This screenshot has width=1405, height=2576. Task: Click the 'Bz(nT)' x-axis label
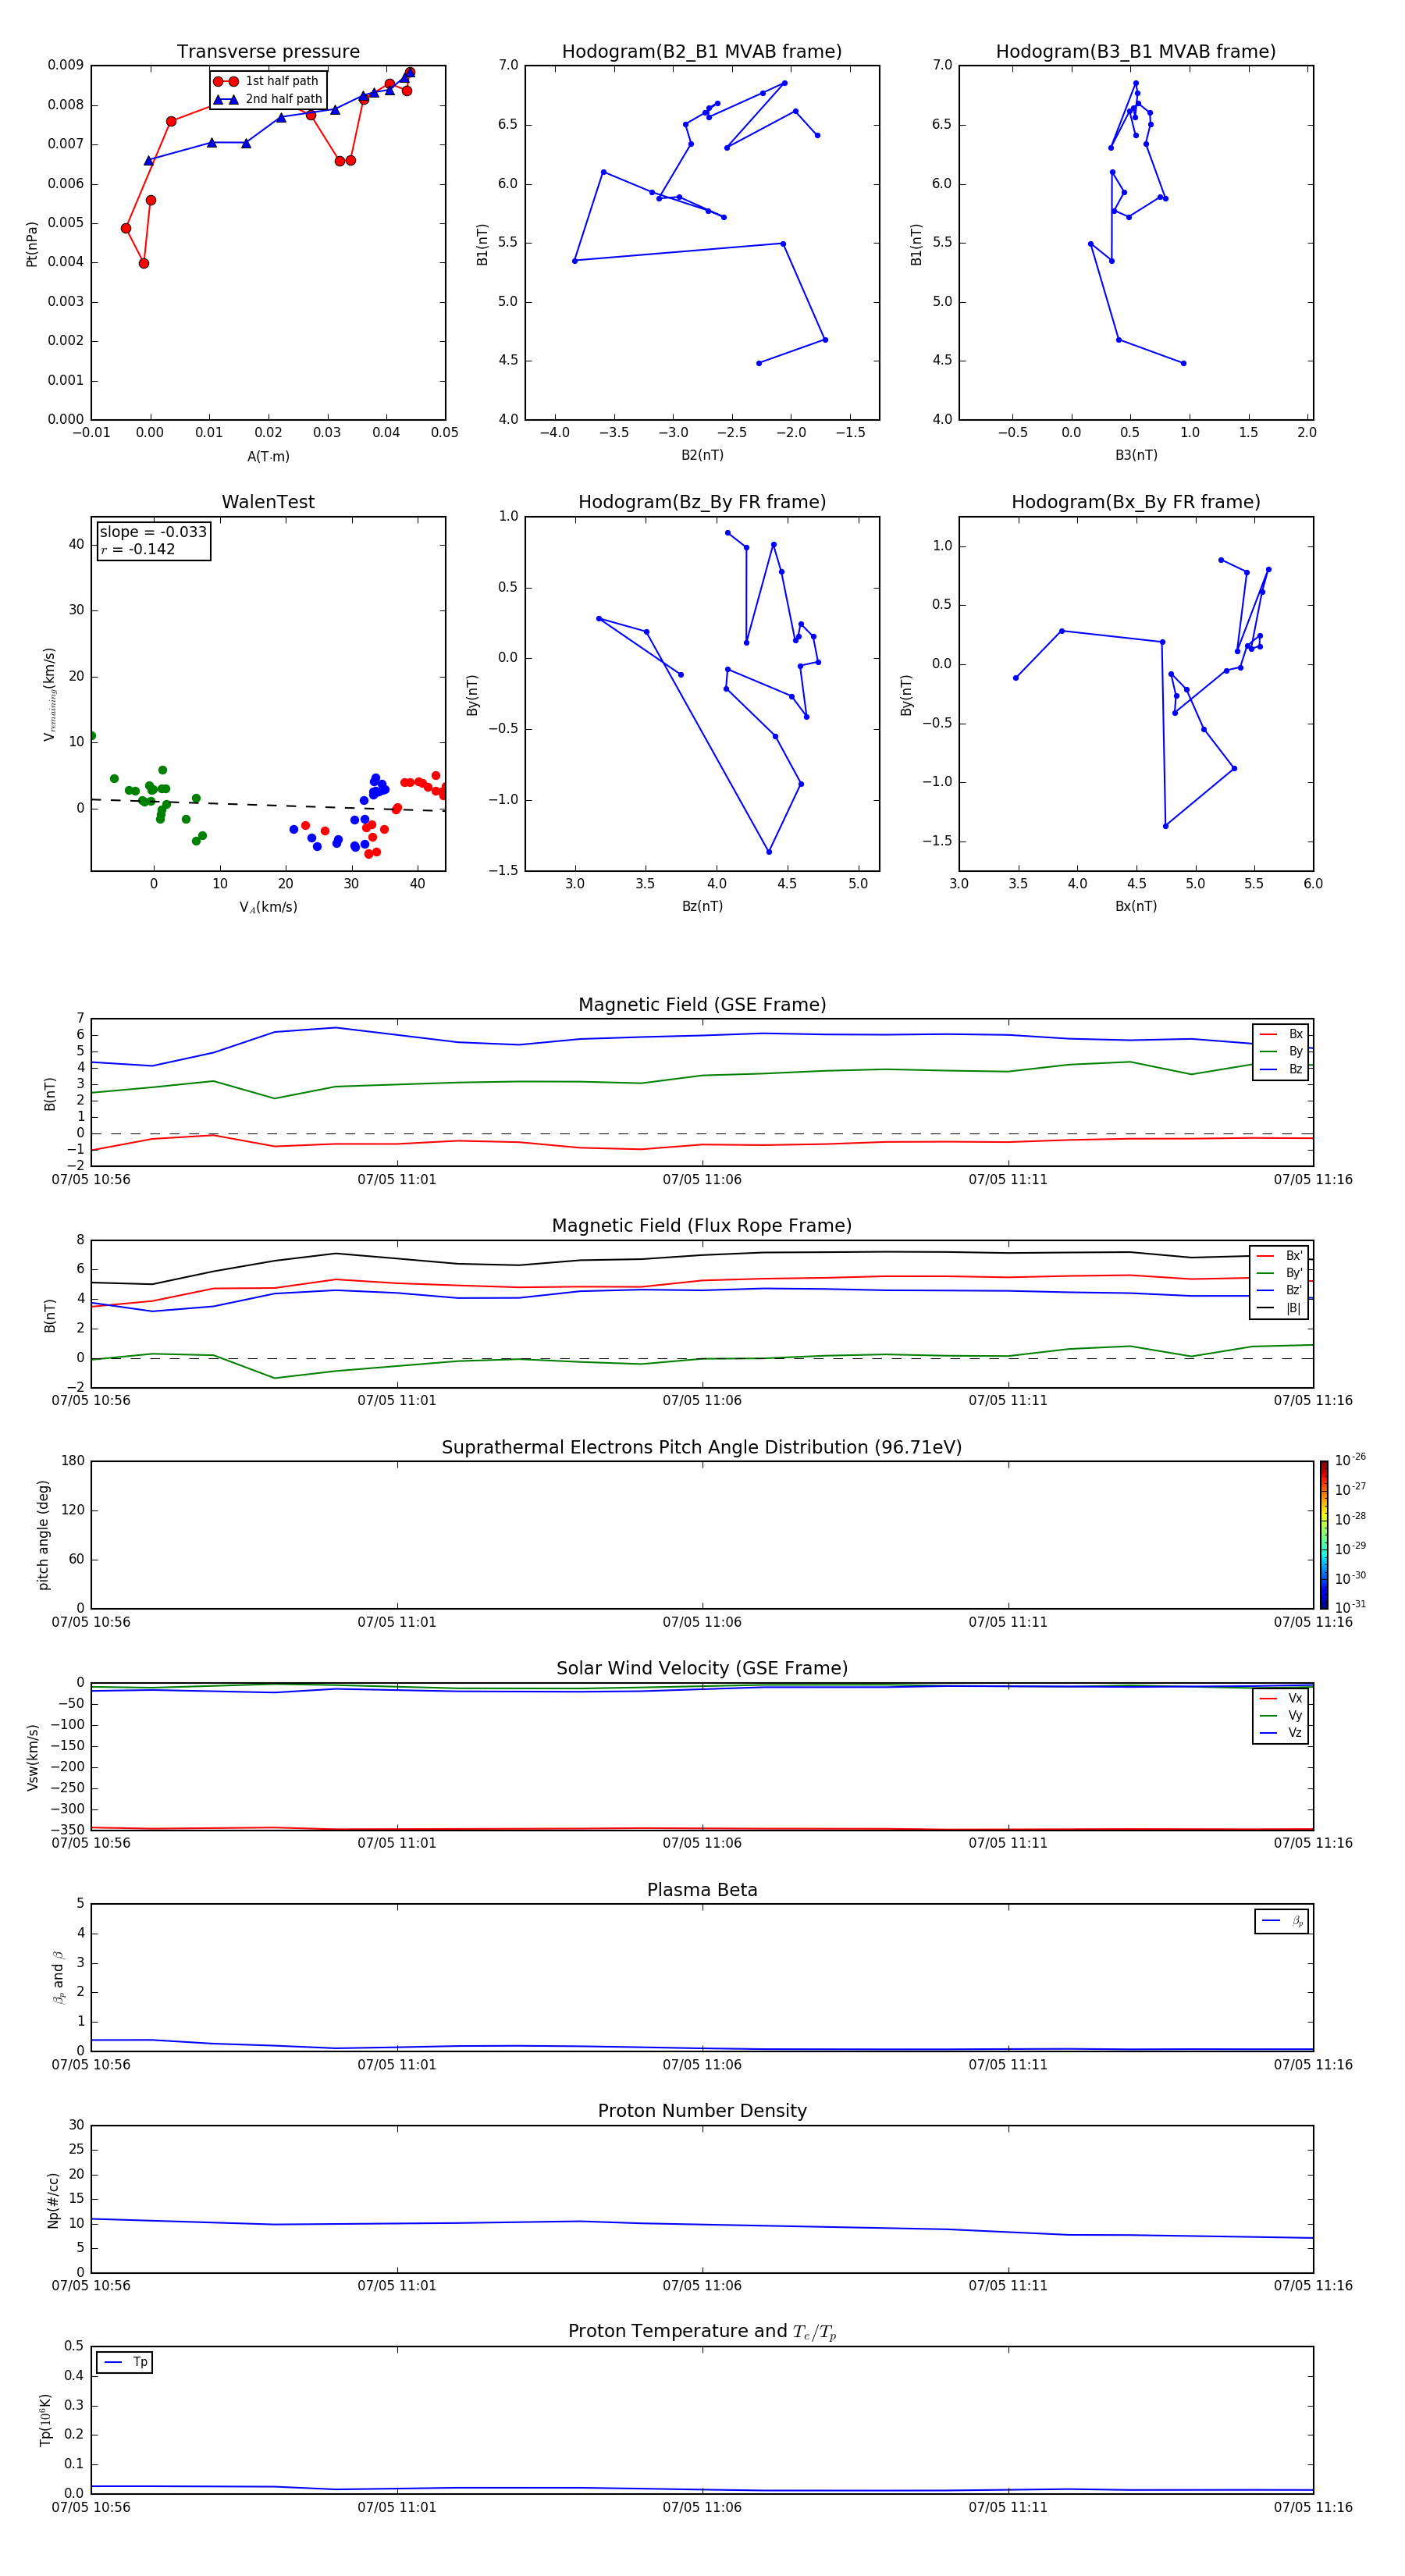tap(702, 906)
